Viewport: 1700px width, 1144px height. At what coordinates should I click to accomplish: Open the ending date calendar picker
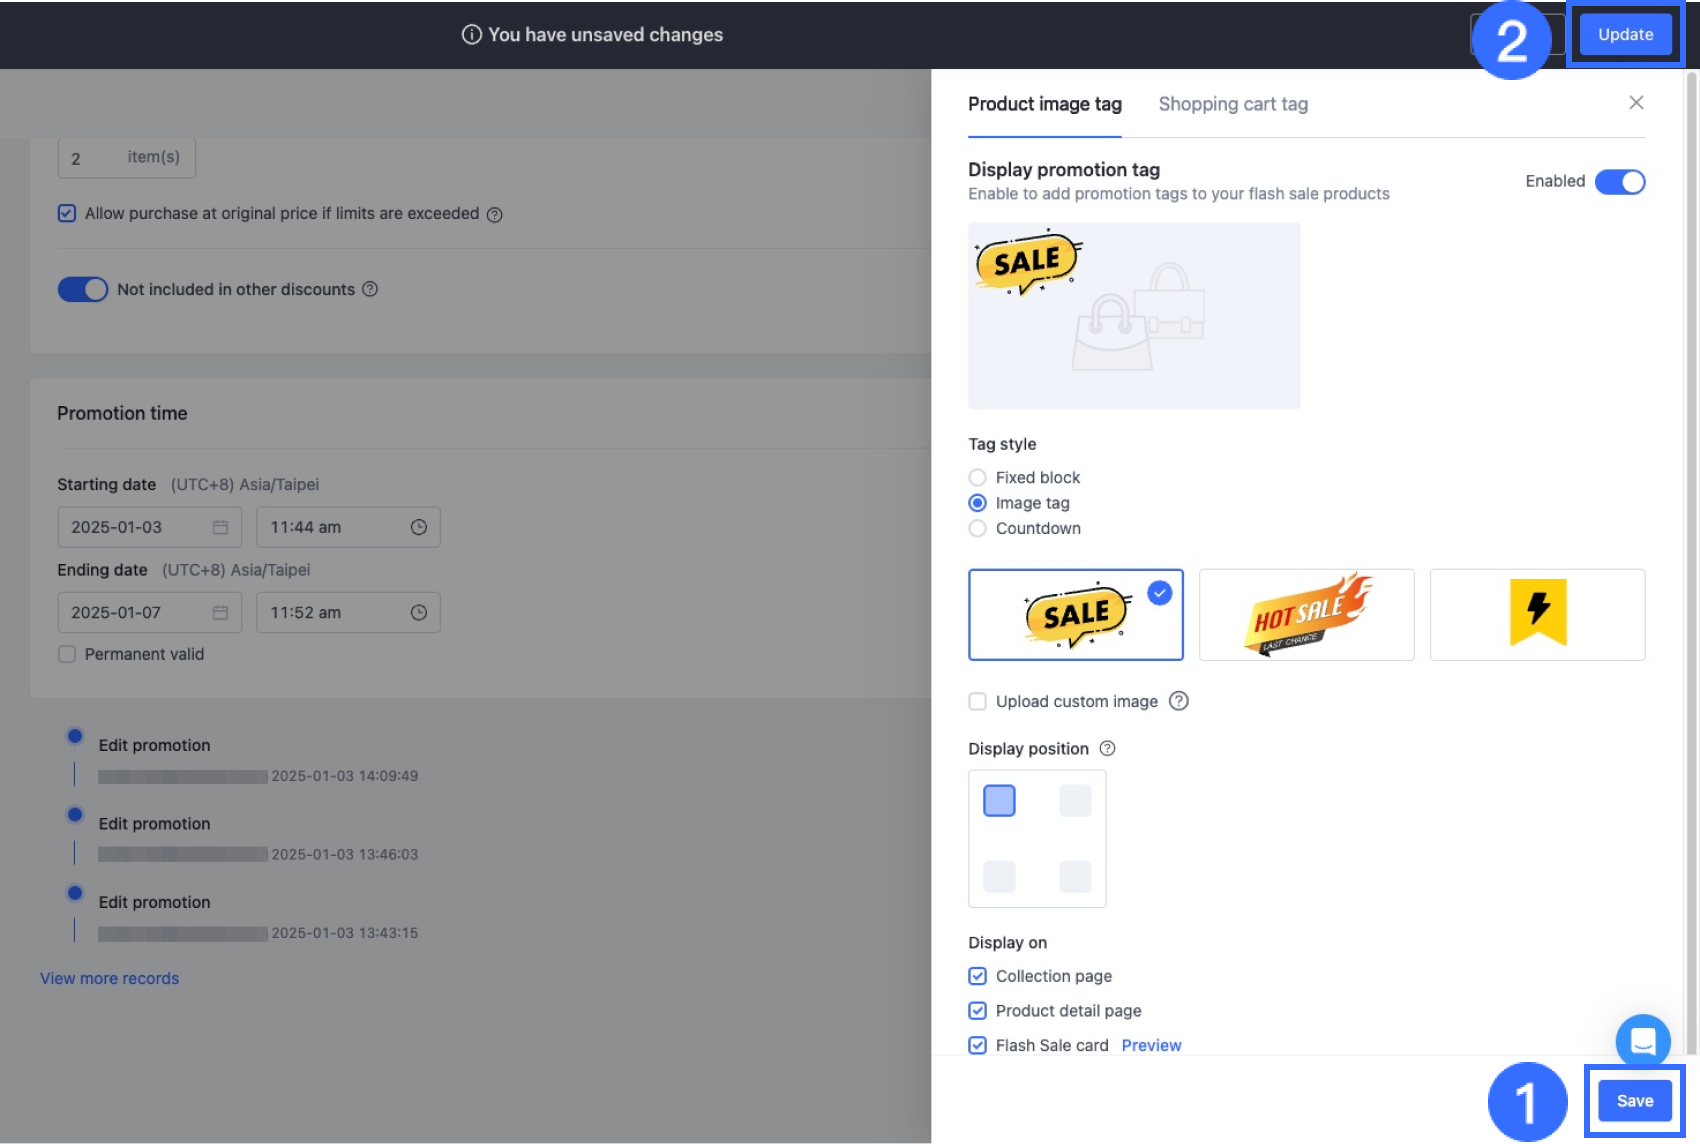click(x=220, y=612)
